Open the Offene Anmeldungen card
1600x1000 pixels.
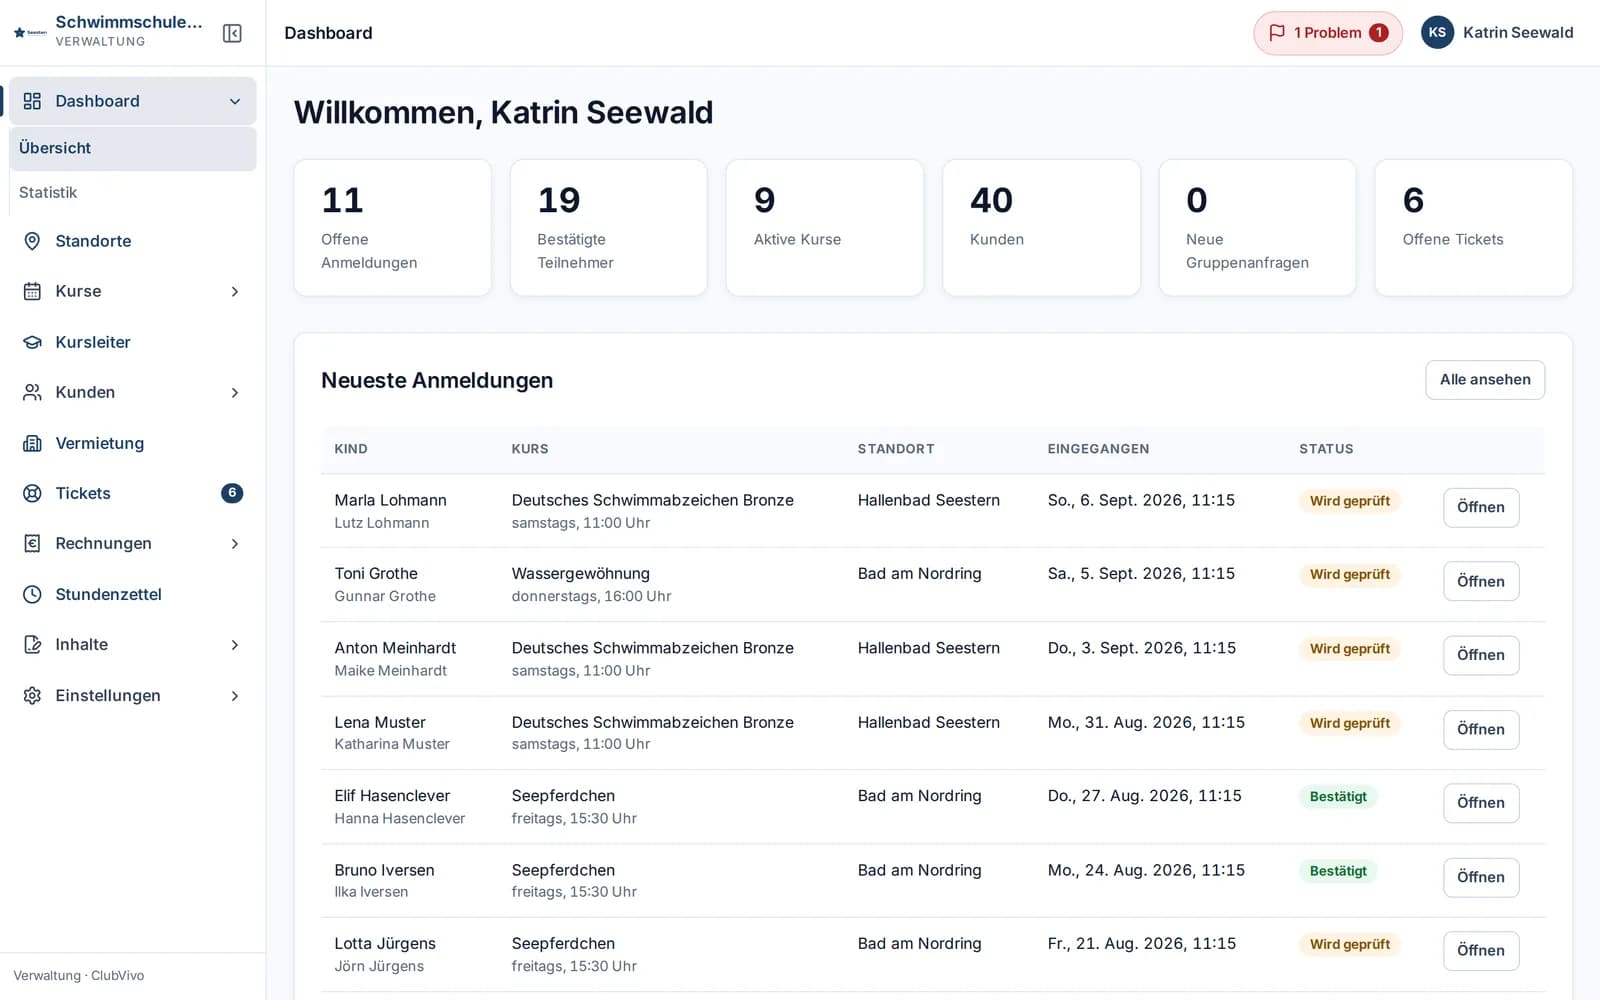pos(392,227)
